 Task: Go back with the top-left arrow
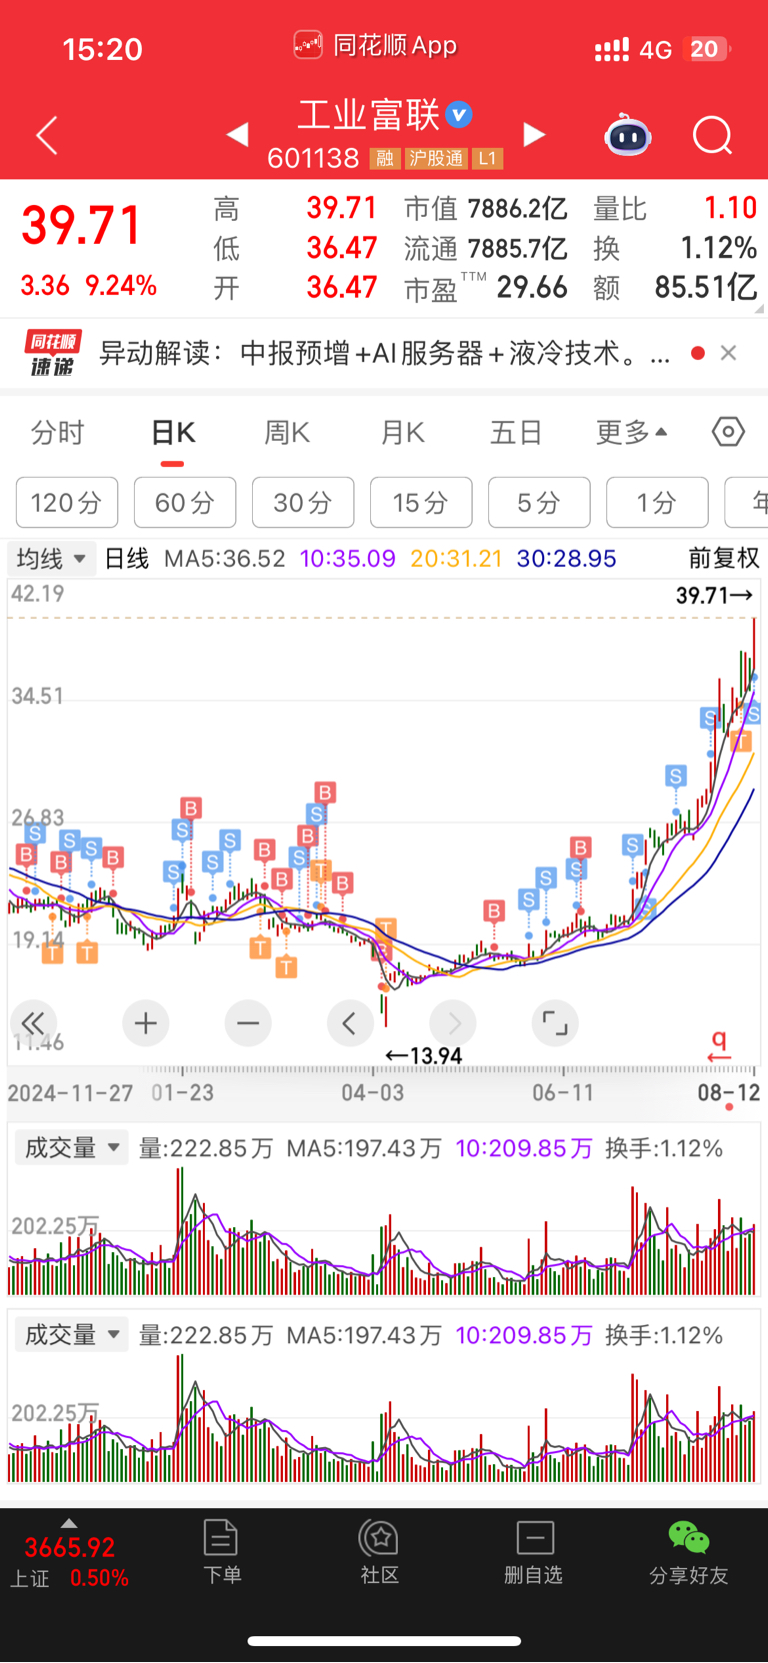47,135
